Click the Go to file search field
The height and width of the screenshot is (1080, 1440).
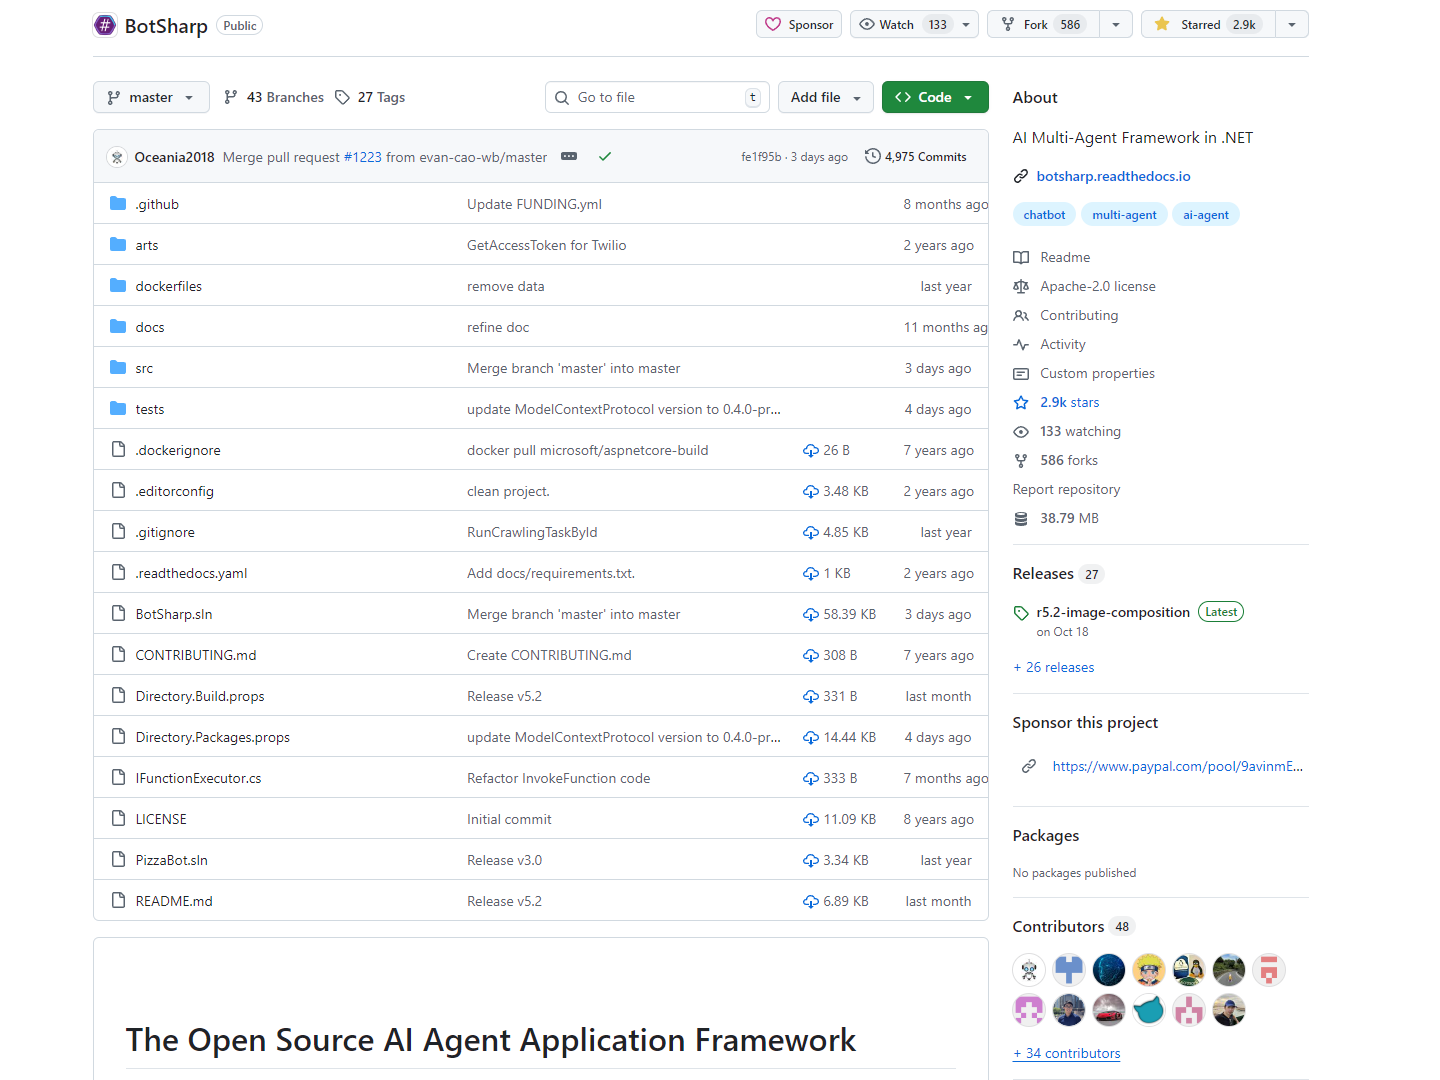click(x=657, y=97)
